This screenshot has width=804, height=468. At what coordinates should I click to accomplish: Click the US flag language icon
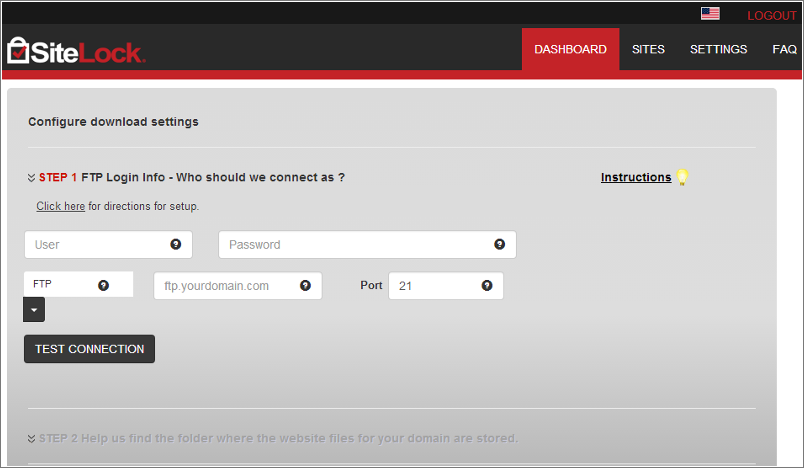tap(710, 14)
